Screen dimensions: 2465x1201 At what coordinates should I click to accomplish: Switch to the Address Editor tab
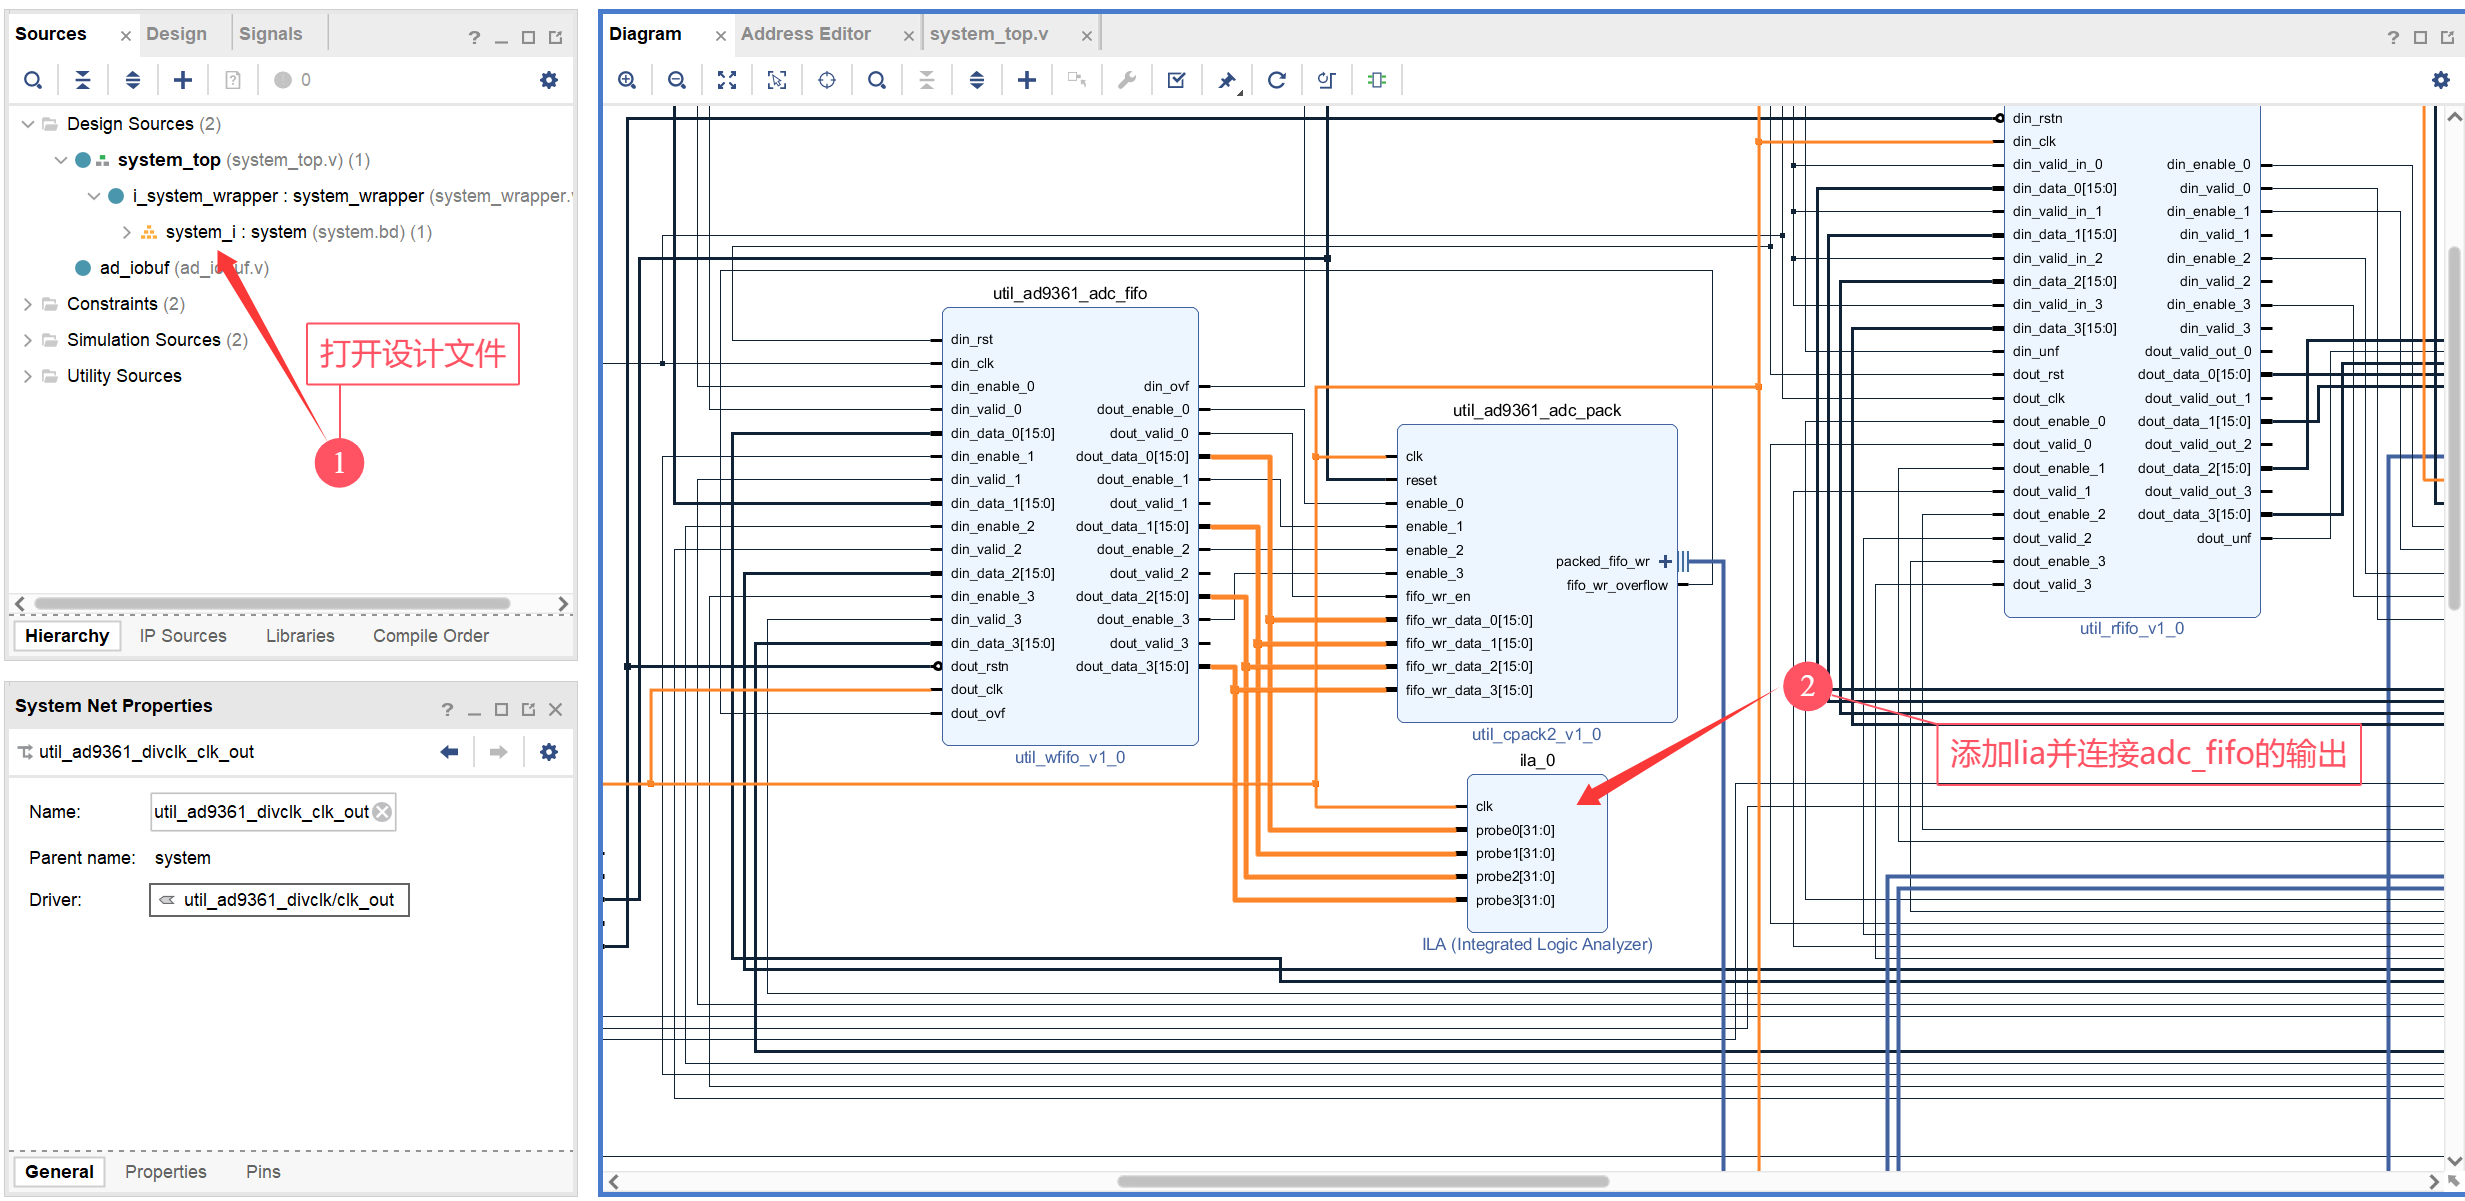pyautogui.click(x=806, y=34)
